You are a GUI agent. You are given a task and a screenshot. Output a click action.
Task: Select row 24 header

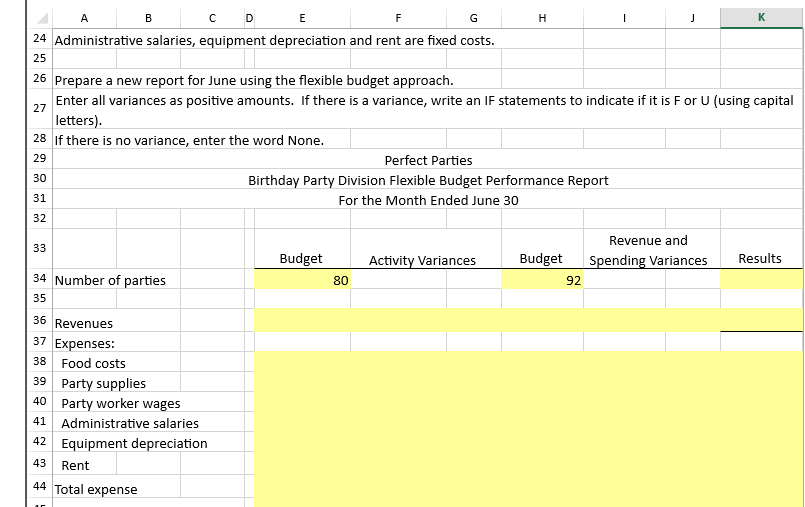40,38
